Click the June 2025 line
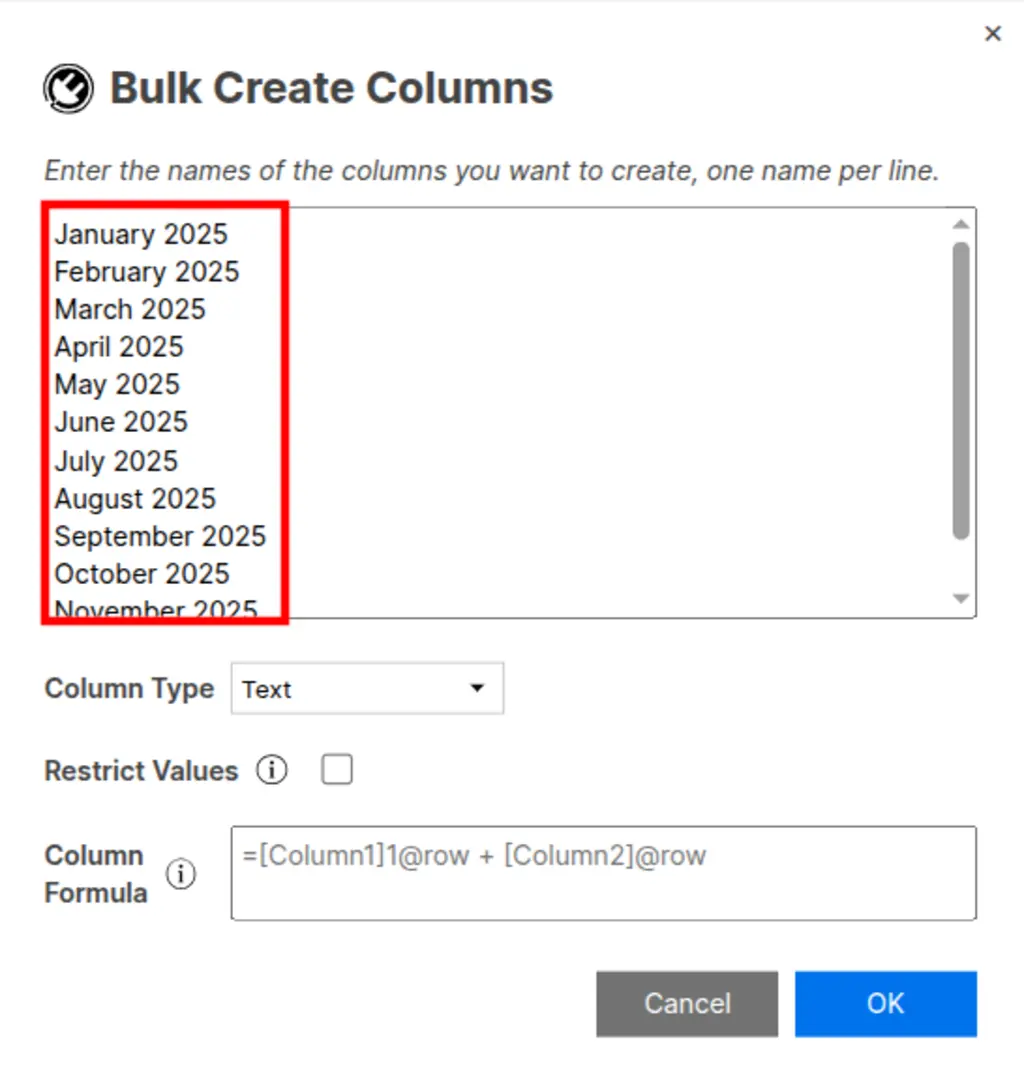This screenshot has height=1077, width=1024. pos(121,422)
